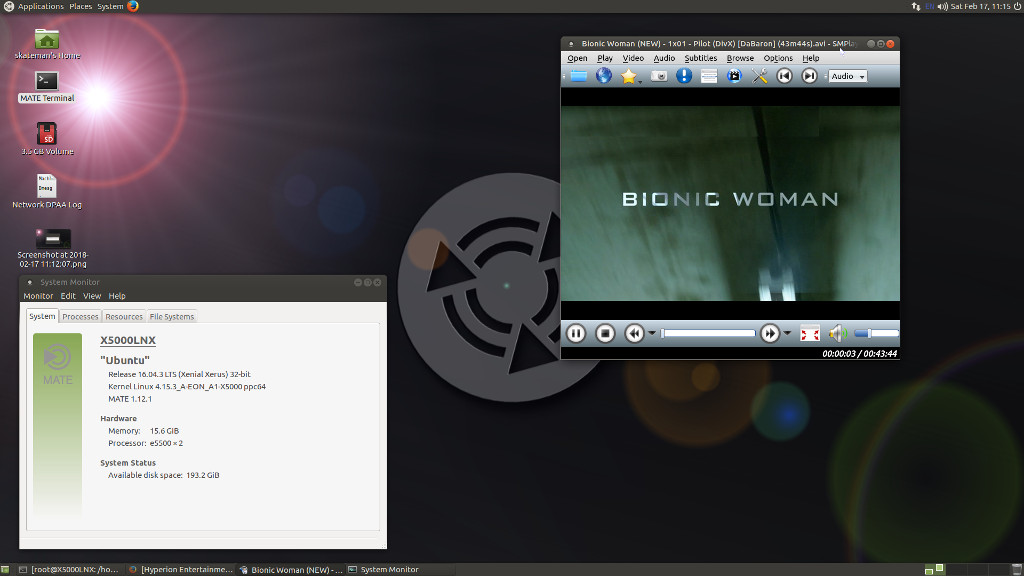The height and width of the screenshot is (576, 1024).
Task: Launch Firefox from the top panel icon
Action: 133,6
